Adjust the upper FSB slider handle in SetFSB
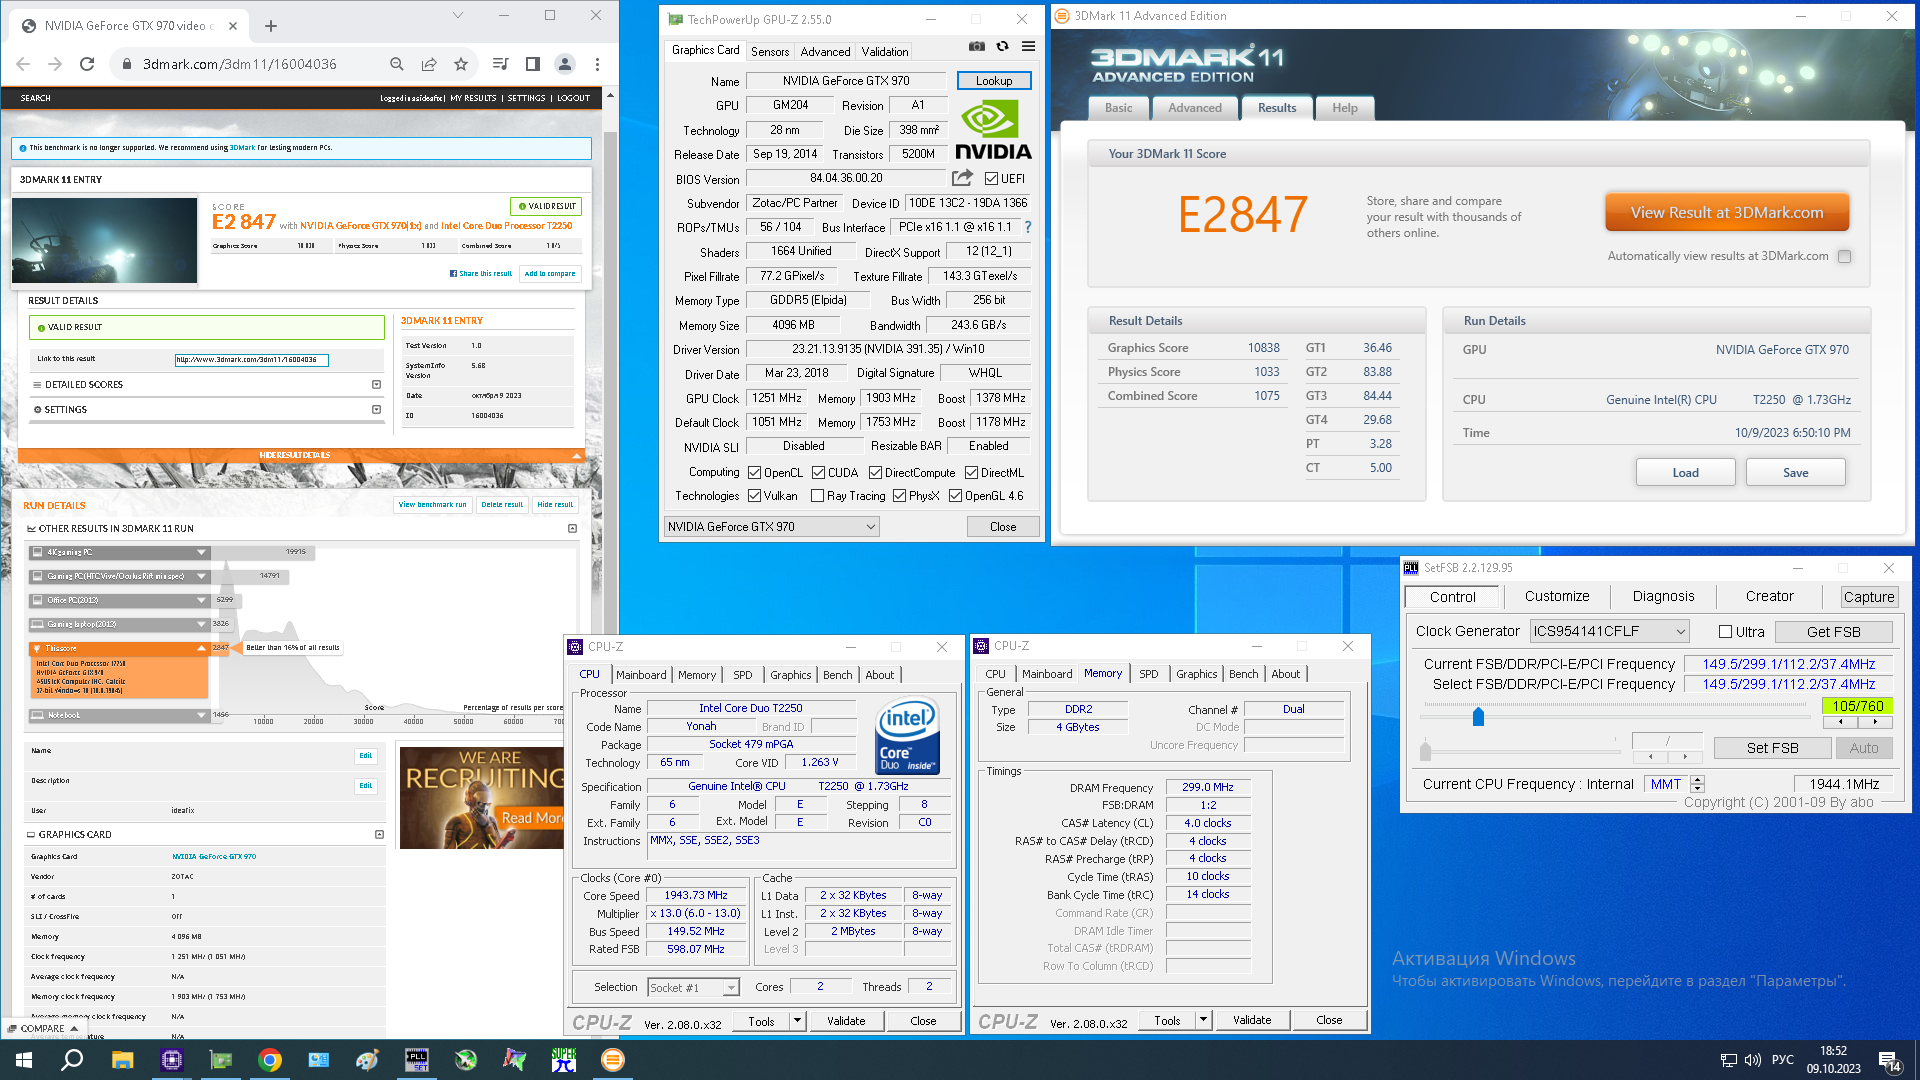This screenshot has height=1080, width=1920. tap(1478, 716)
